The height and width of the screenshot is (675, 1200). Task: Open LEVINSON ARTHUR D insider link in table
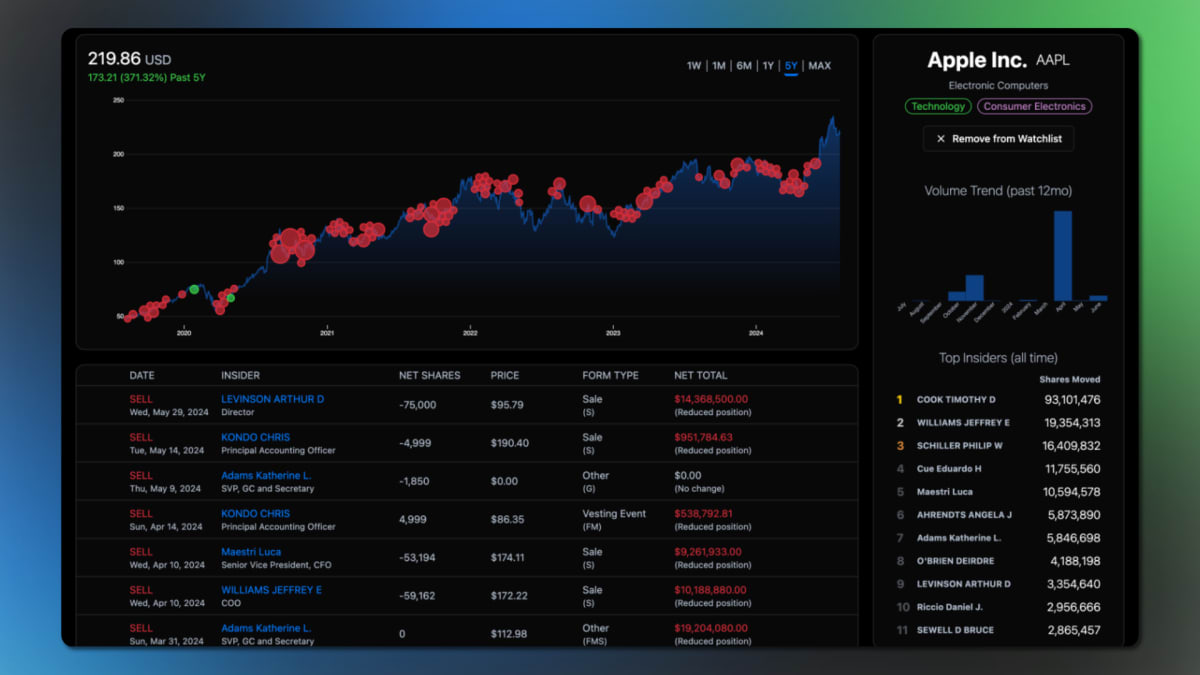click(272, 399)
